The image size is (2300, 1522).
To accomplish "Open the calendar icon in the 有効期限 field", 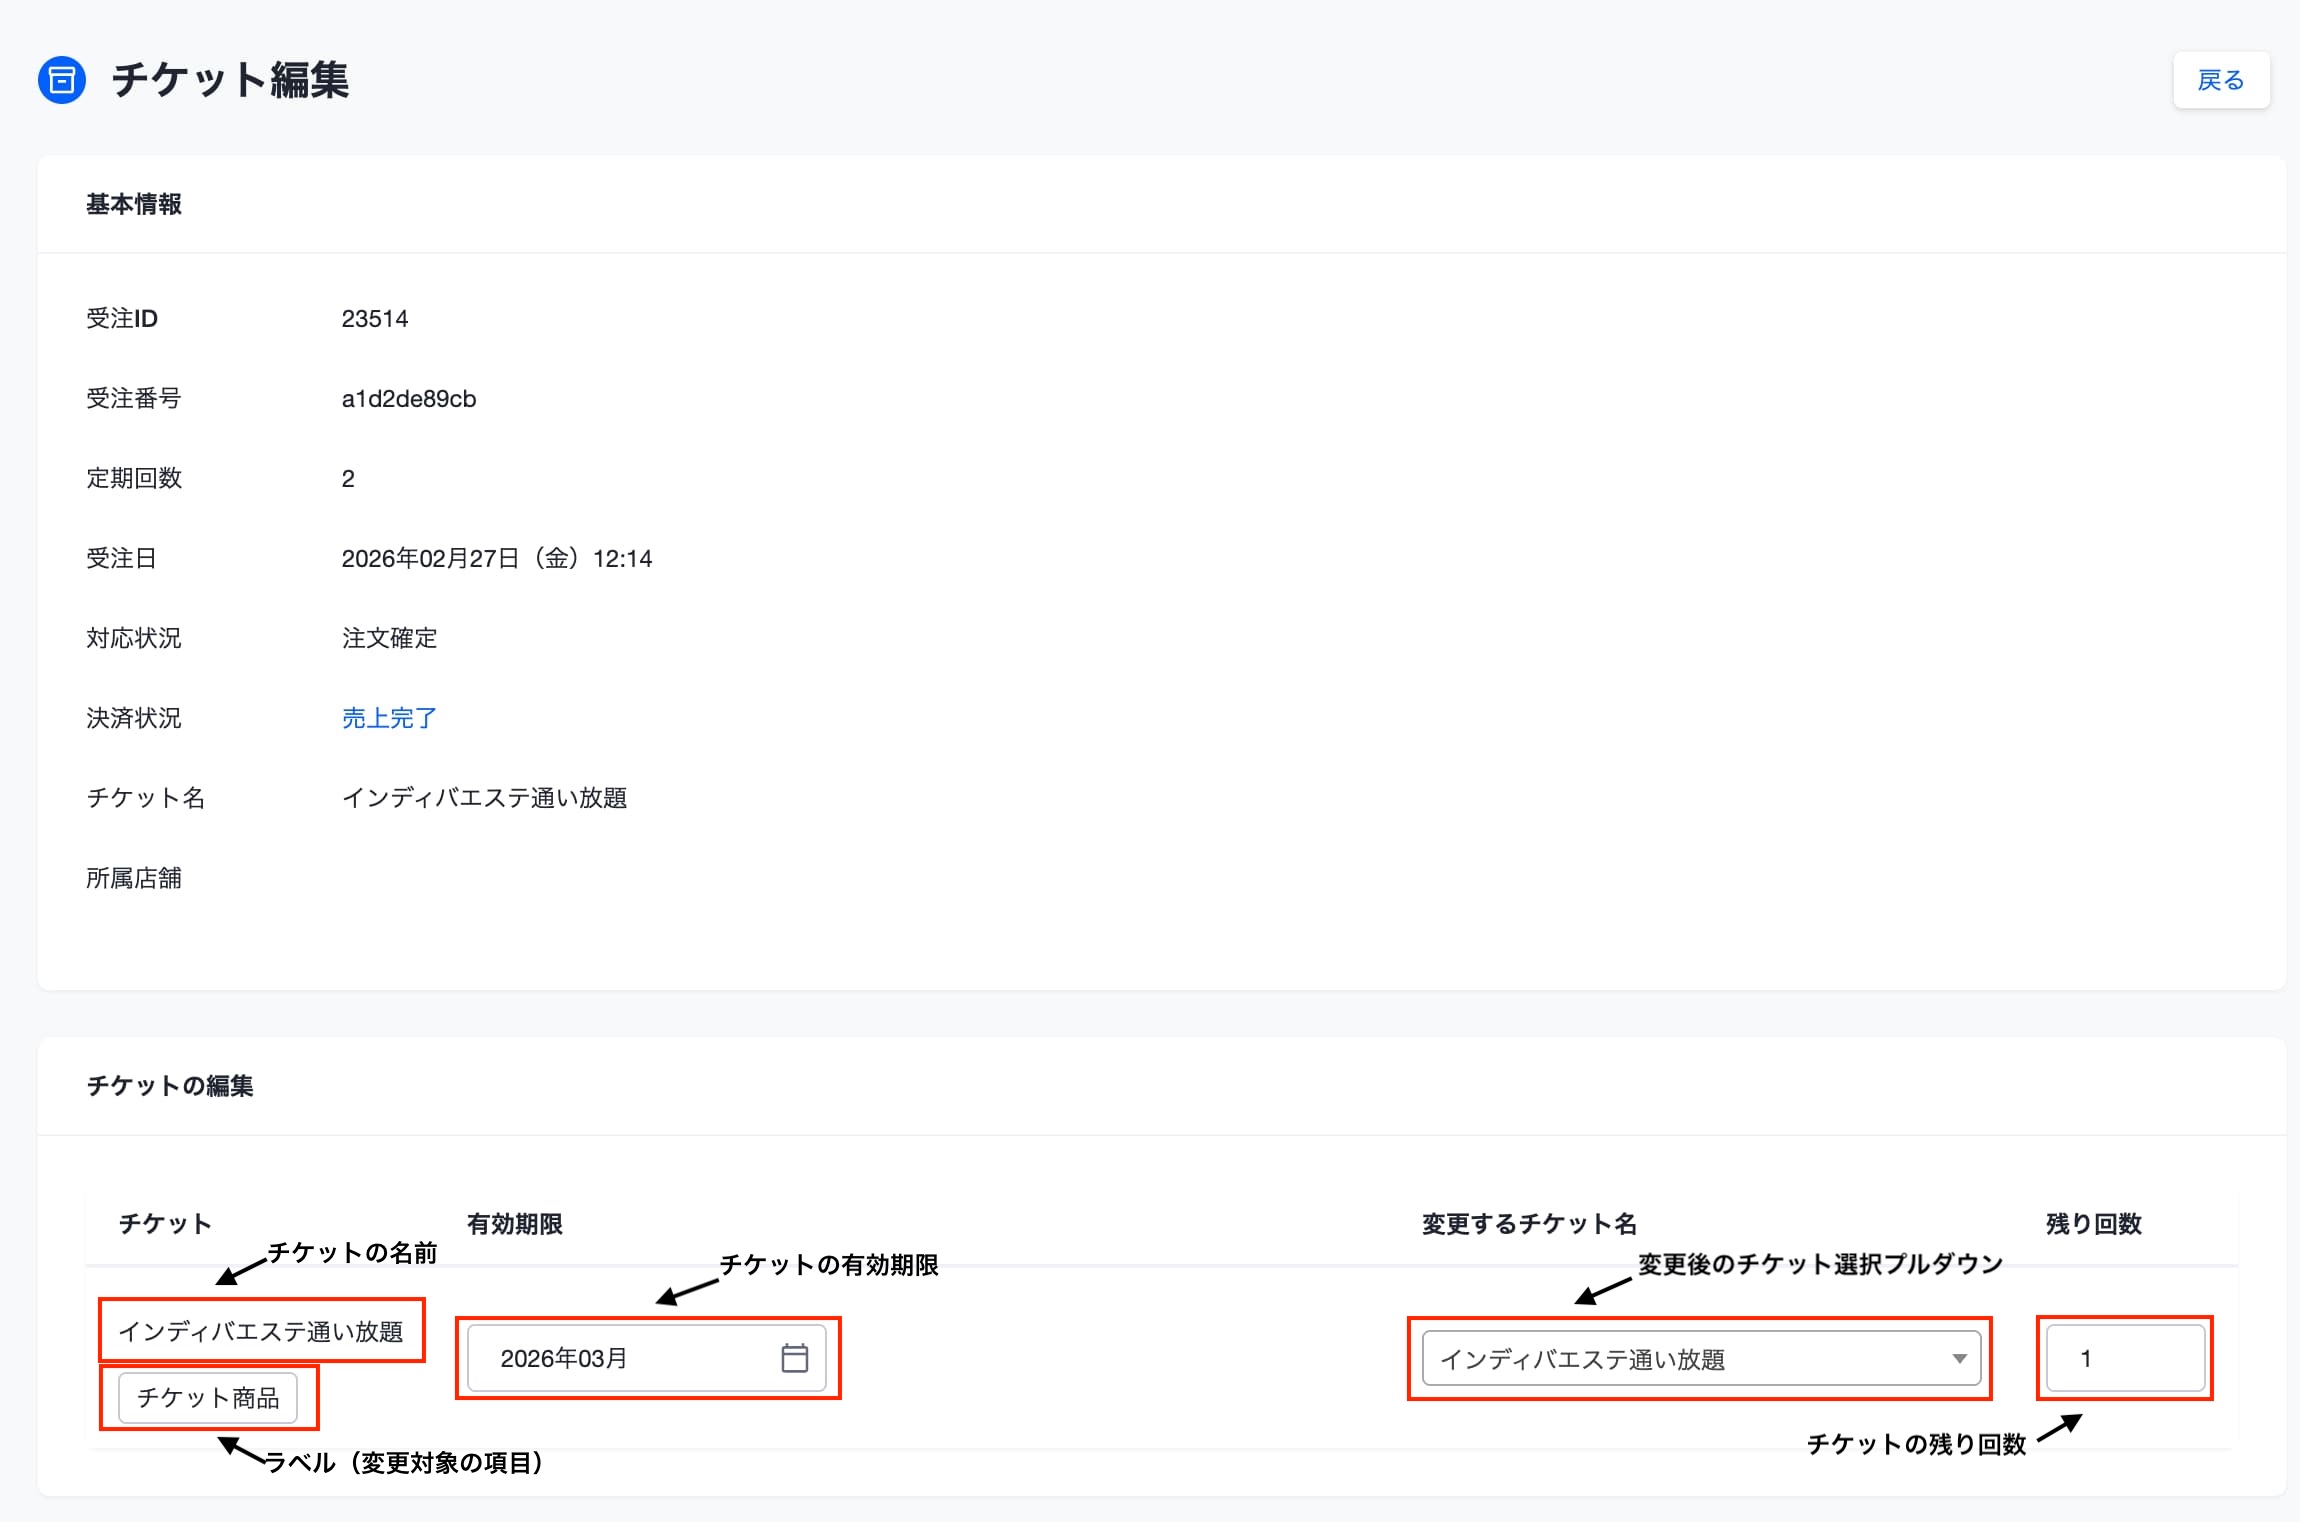I will (794, 1358).
